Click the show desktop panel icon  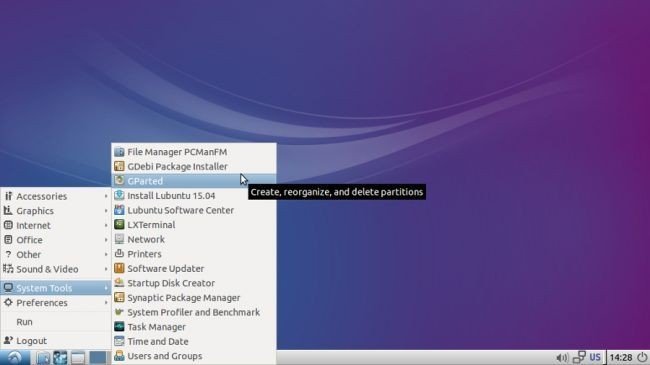tap(78, 358)
